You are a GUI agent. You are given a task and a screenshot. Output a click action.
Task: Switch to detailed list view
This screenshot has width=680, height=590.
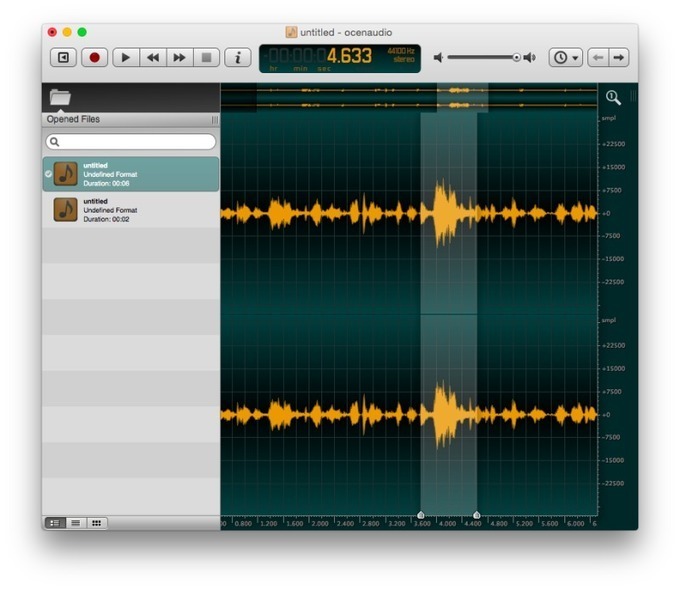[75, 523]
